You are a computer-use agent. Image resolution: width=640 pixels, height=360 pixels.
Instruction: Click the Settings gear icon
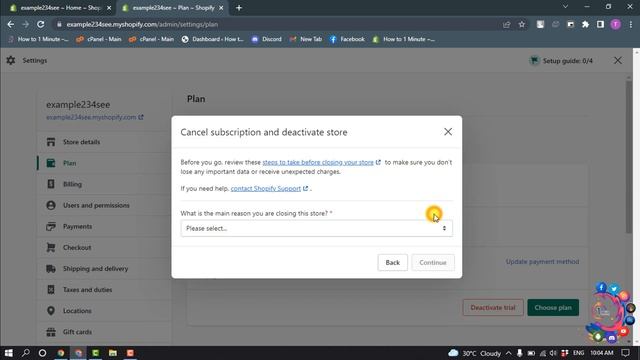(11, 60)
